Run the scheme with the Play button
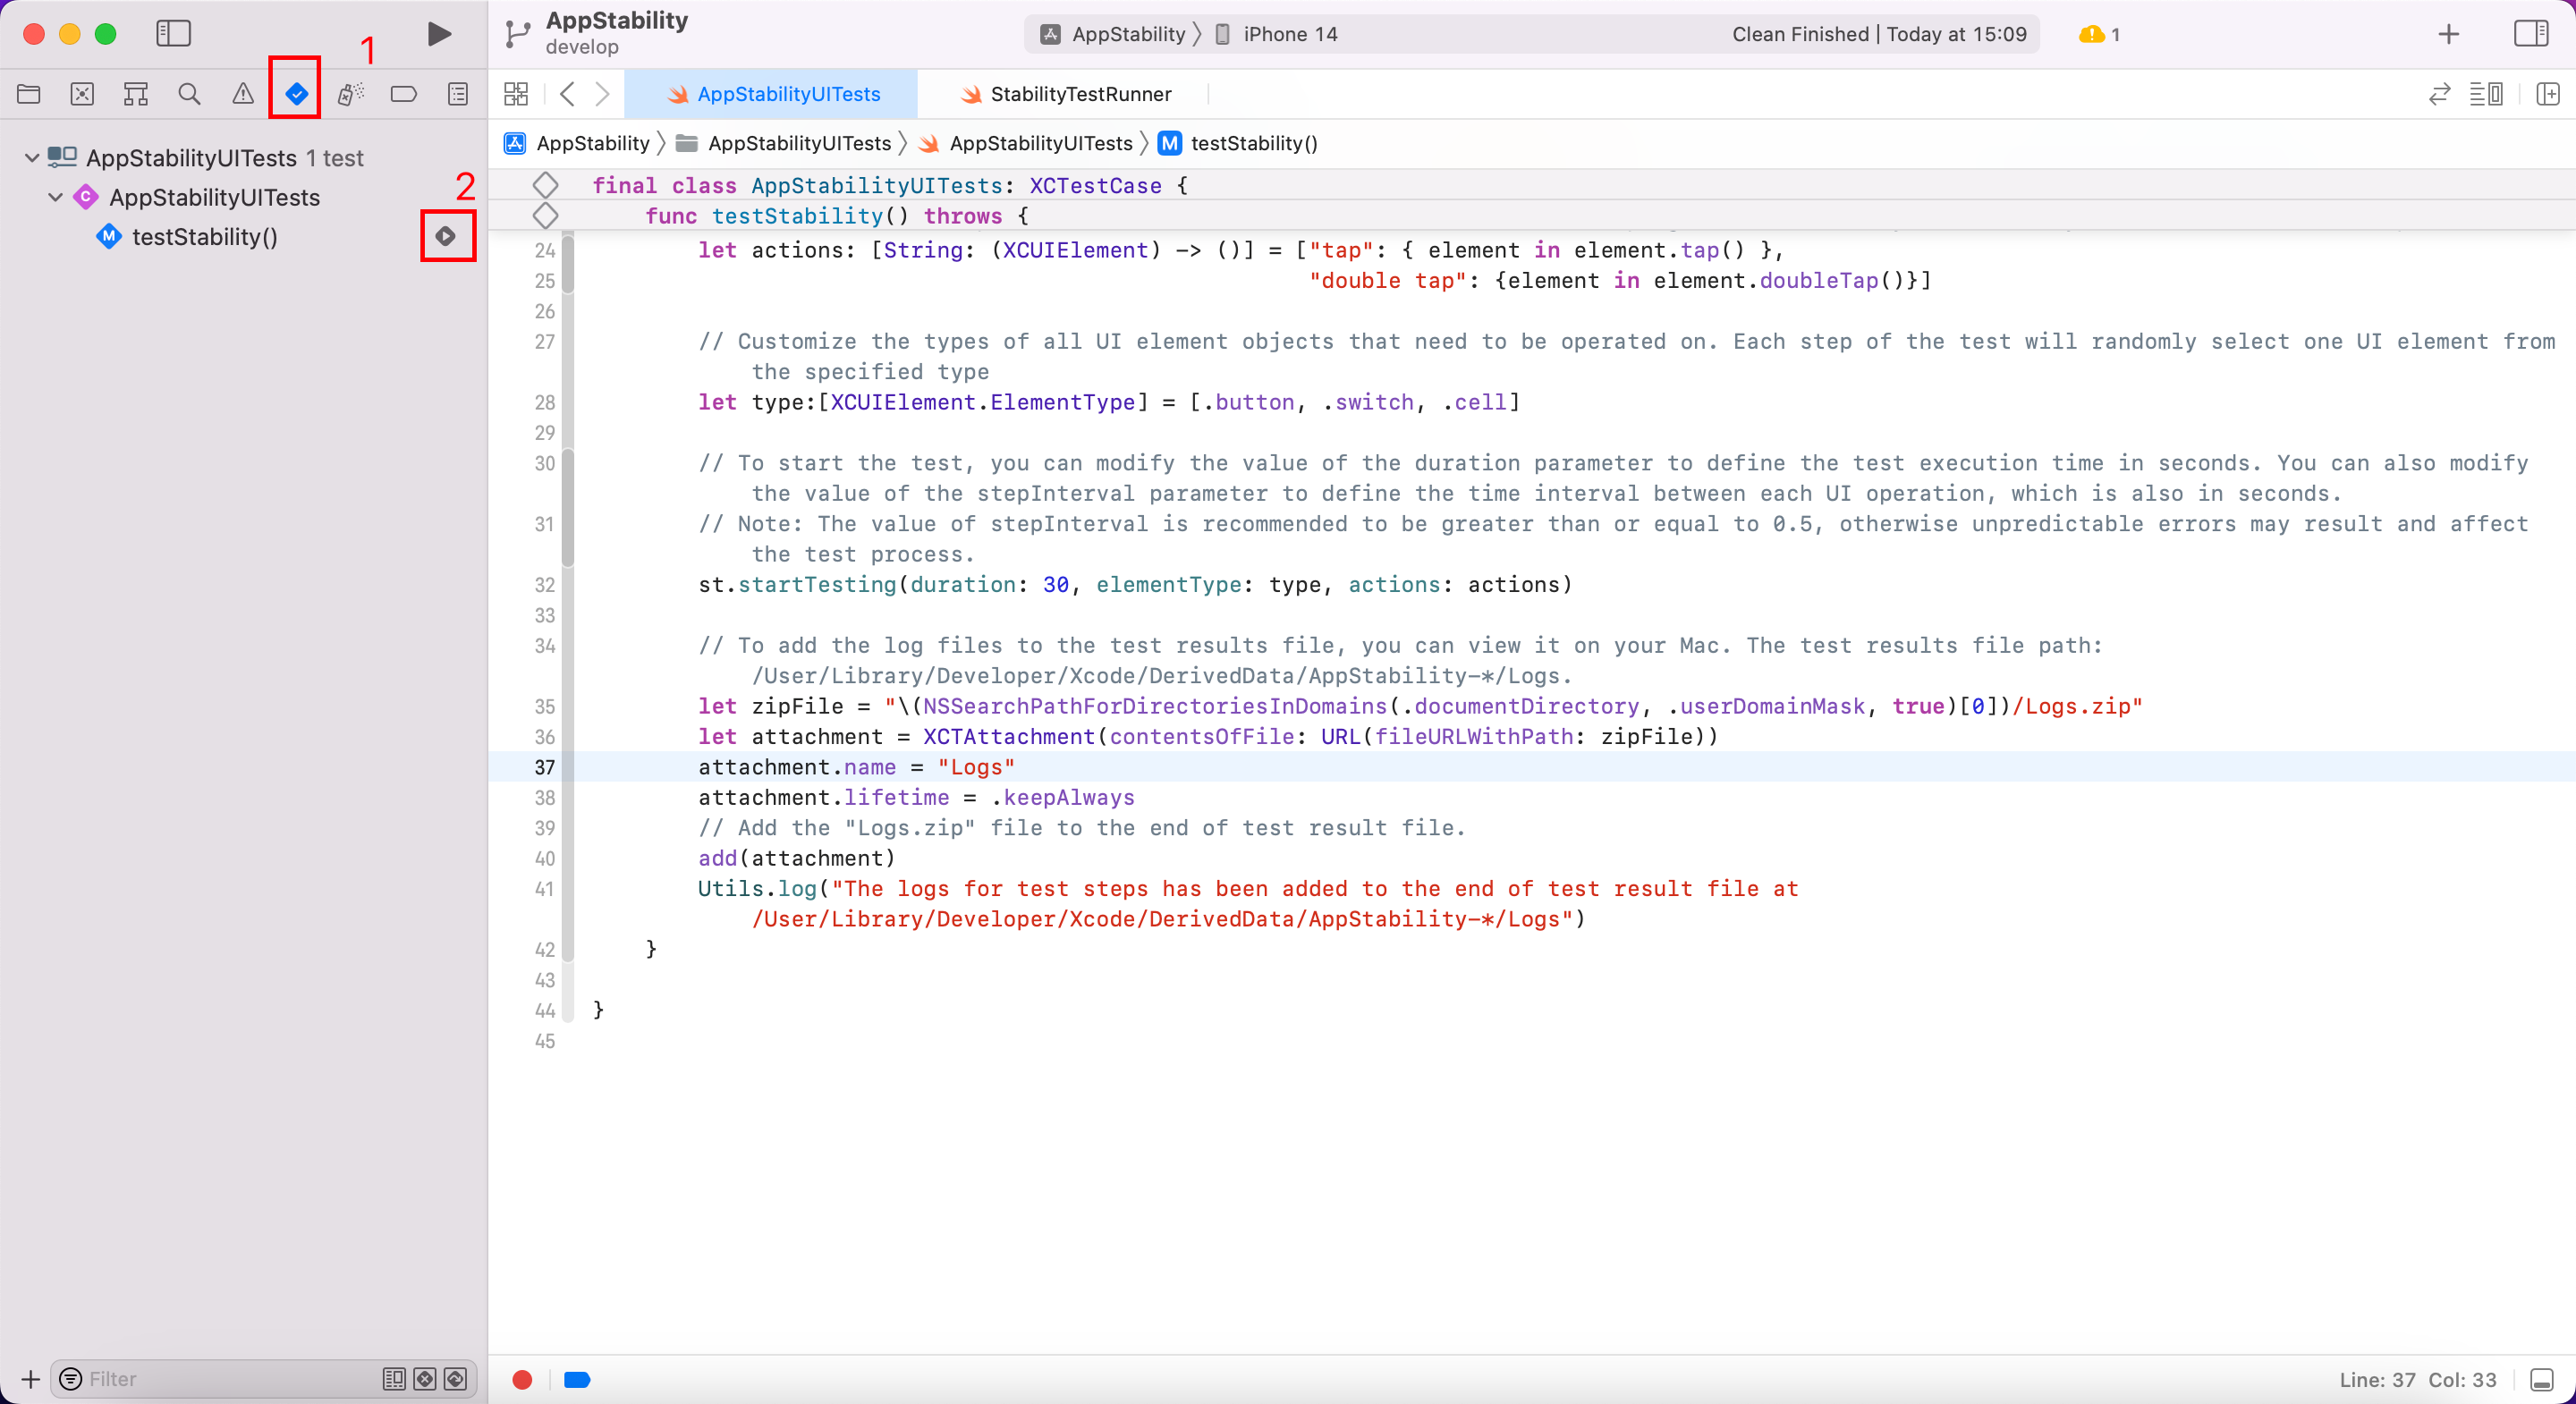 click(438, 34)
